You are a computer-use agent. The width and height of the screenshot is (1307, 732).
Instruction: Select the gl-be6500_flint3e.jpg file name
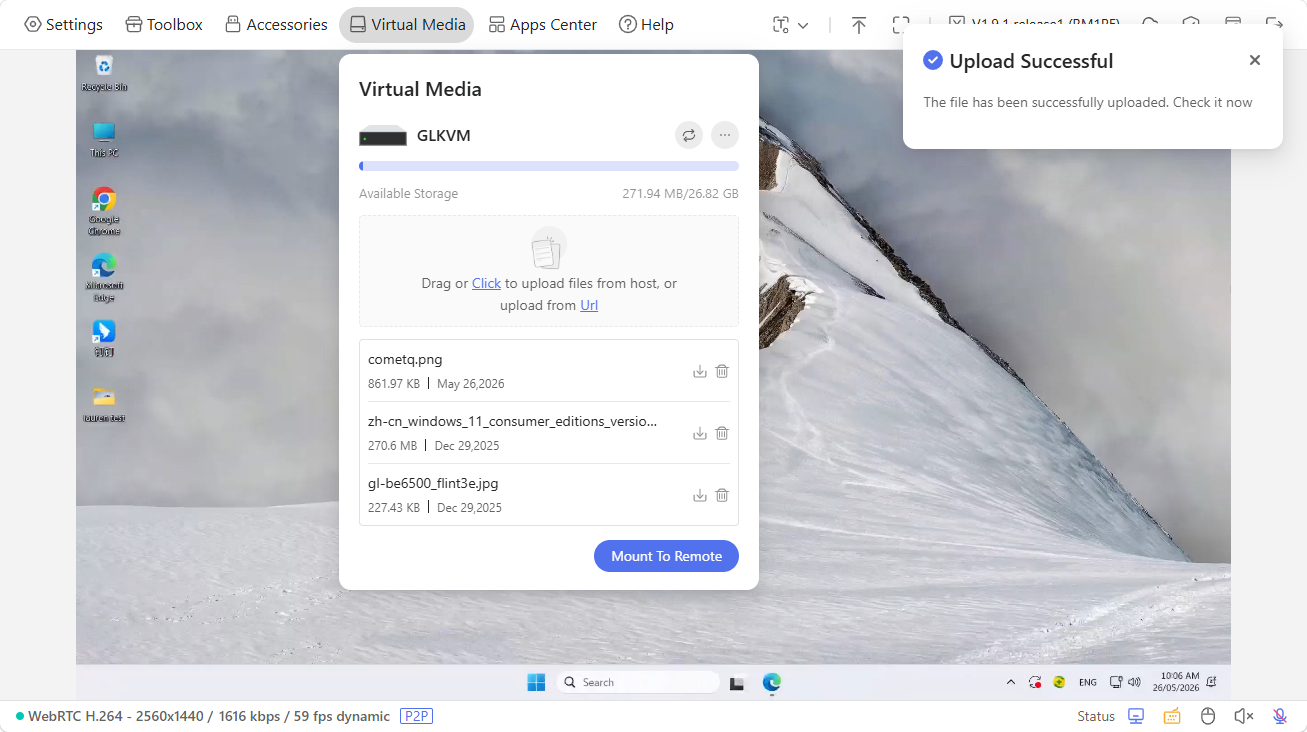[433, 483]
